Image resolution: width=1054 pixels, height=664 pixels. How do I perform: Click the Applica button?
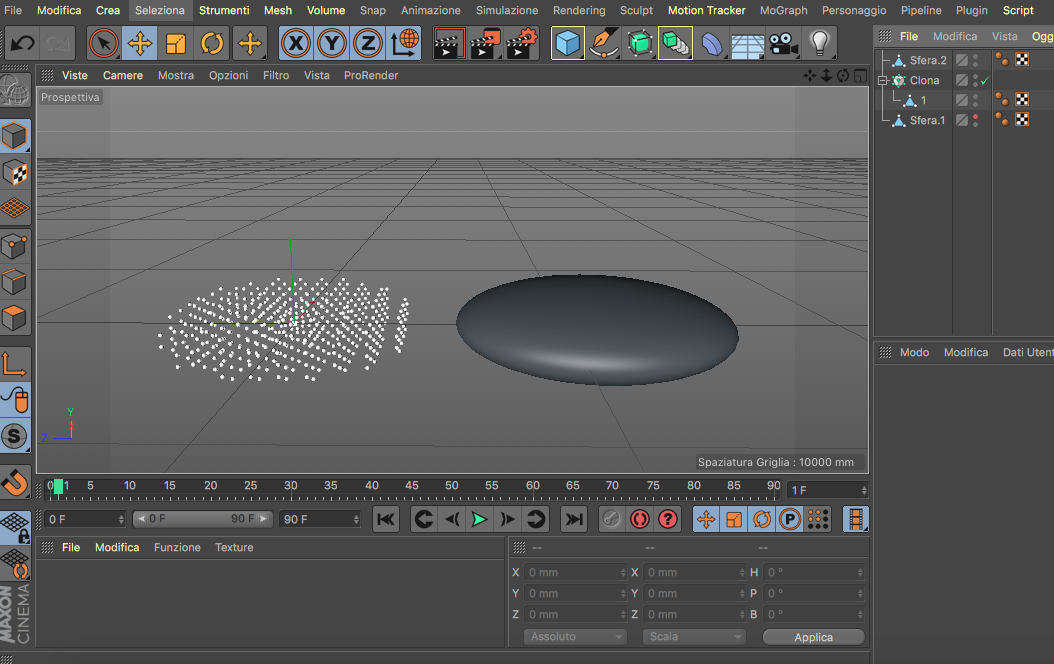tap(813, 637)
